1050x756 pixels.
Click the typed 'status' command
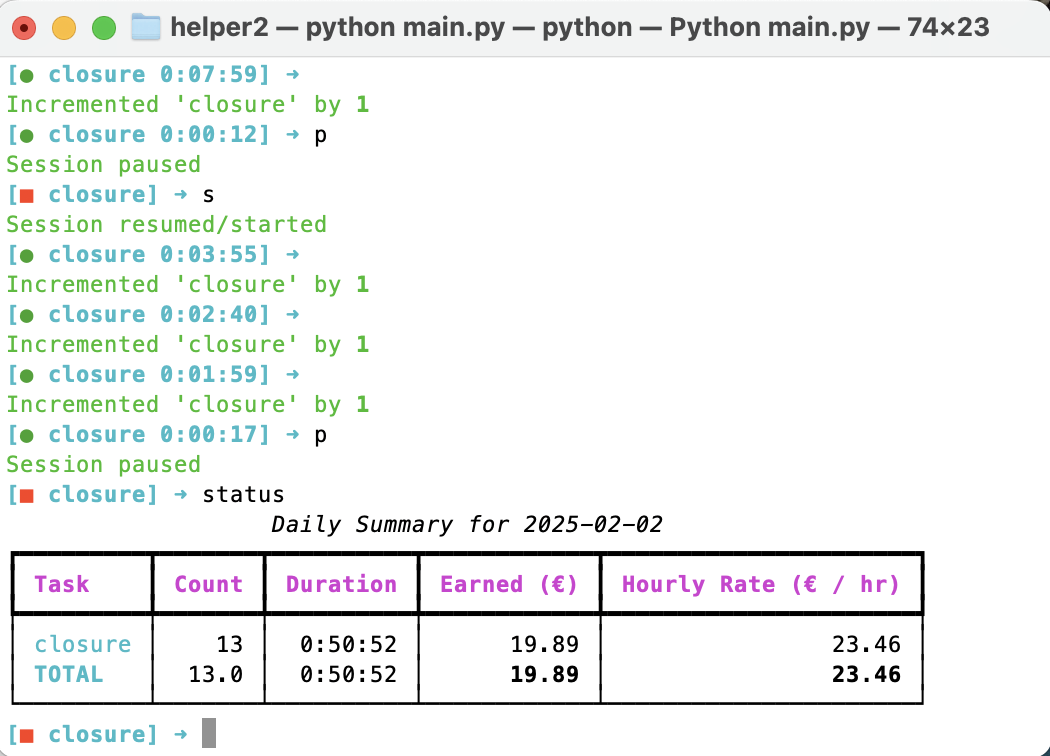(x=244, y=494)
